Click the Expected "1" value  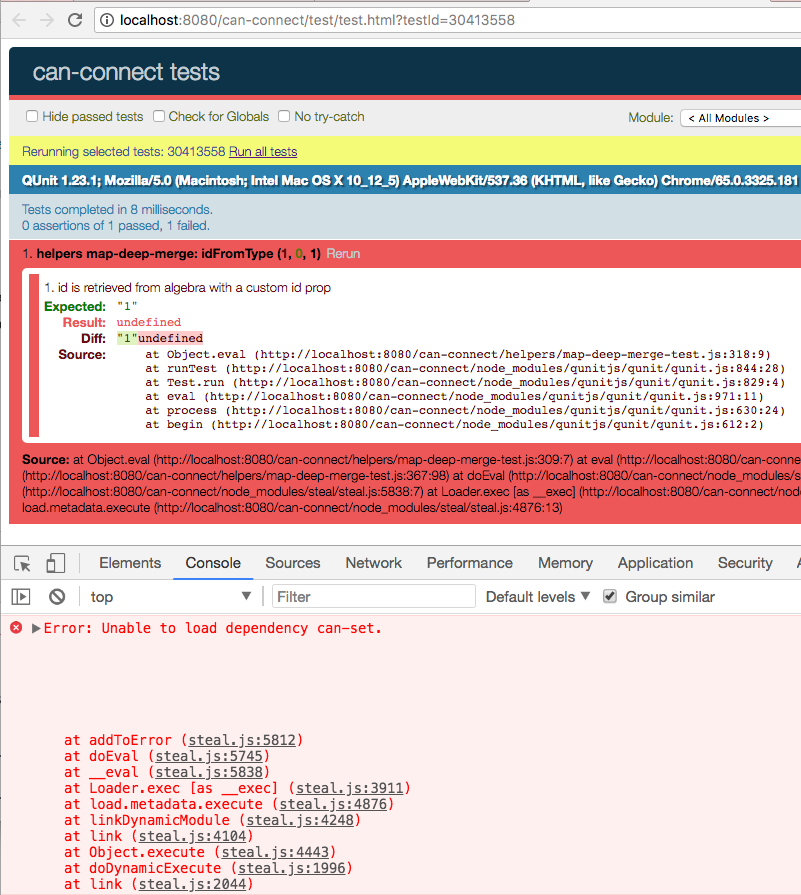pyautogui.click(x=127, y=307)
